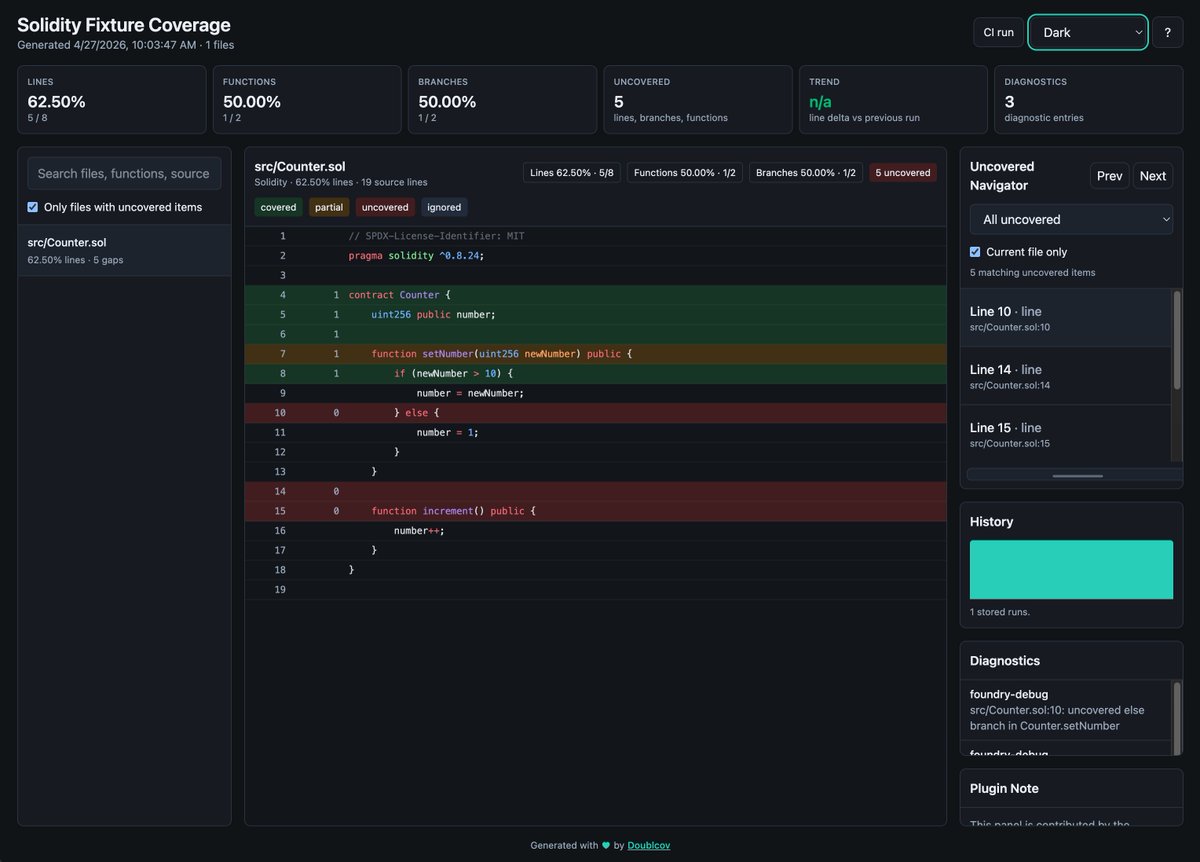
Task: Select Line 15 in Uncovered Navigator
Action: click(1065, 434)
